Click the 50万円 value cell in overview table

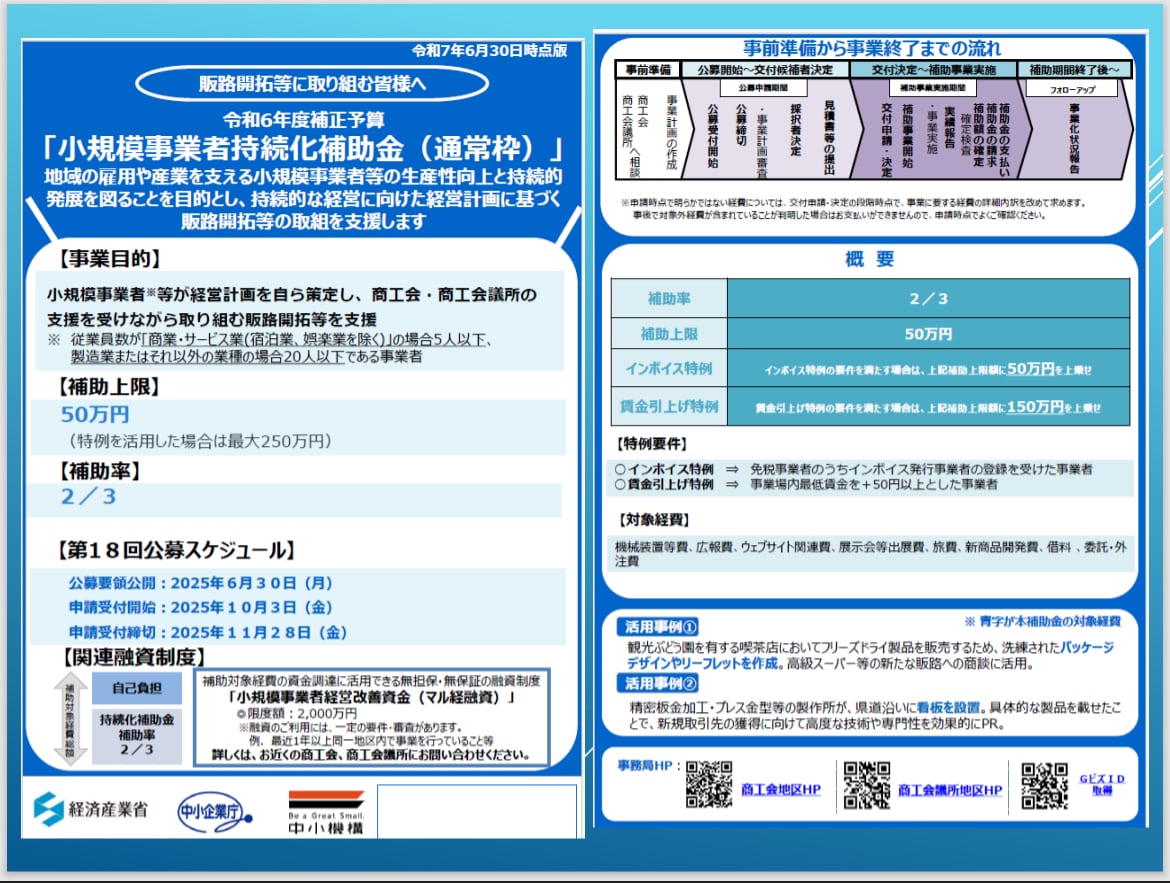[928, 334]
